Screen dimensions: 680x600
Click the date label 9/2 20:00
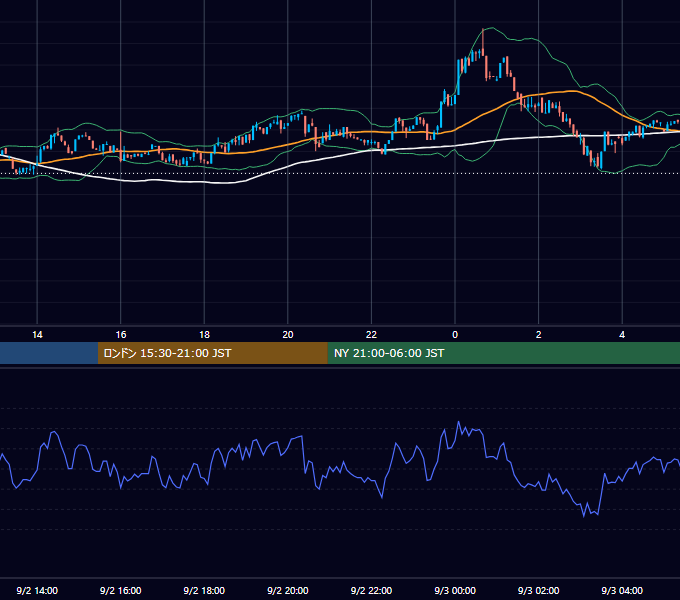click(x=288, y=590)
